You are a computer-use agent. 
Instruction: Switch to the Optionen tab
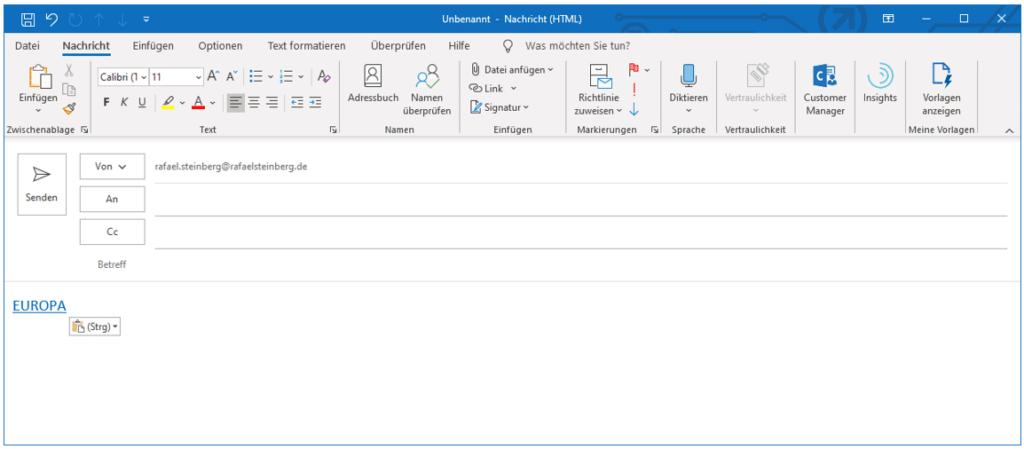point(221,46)
